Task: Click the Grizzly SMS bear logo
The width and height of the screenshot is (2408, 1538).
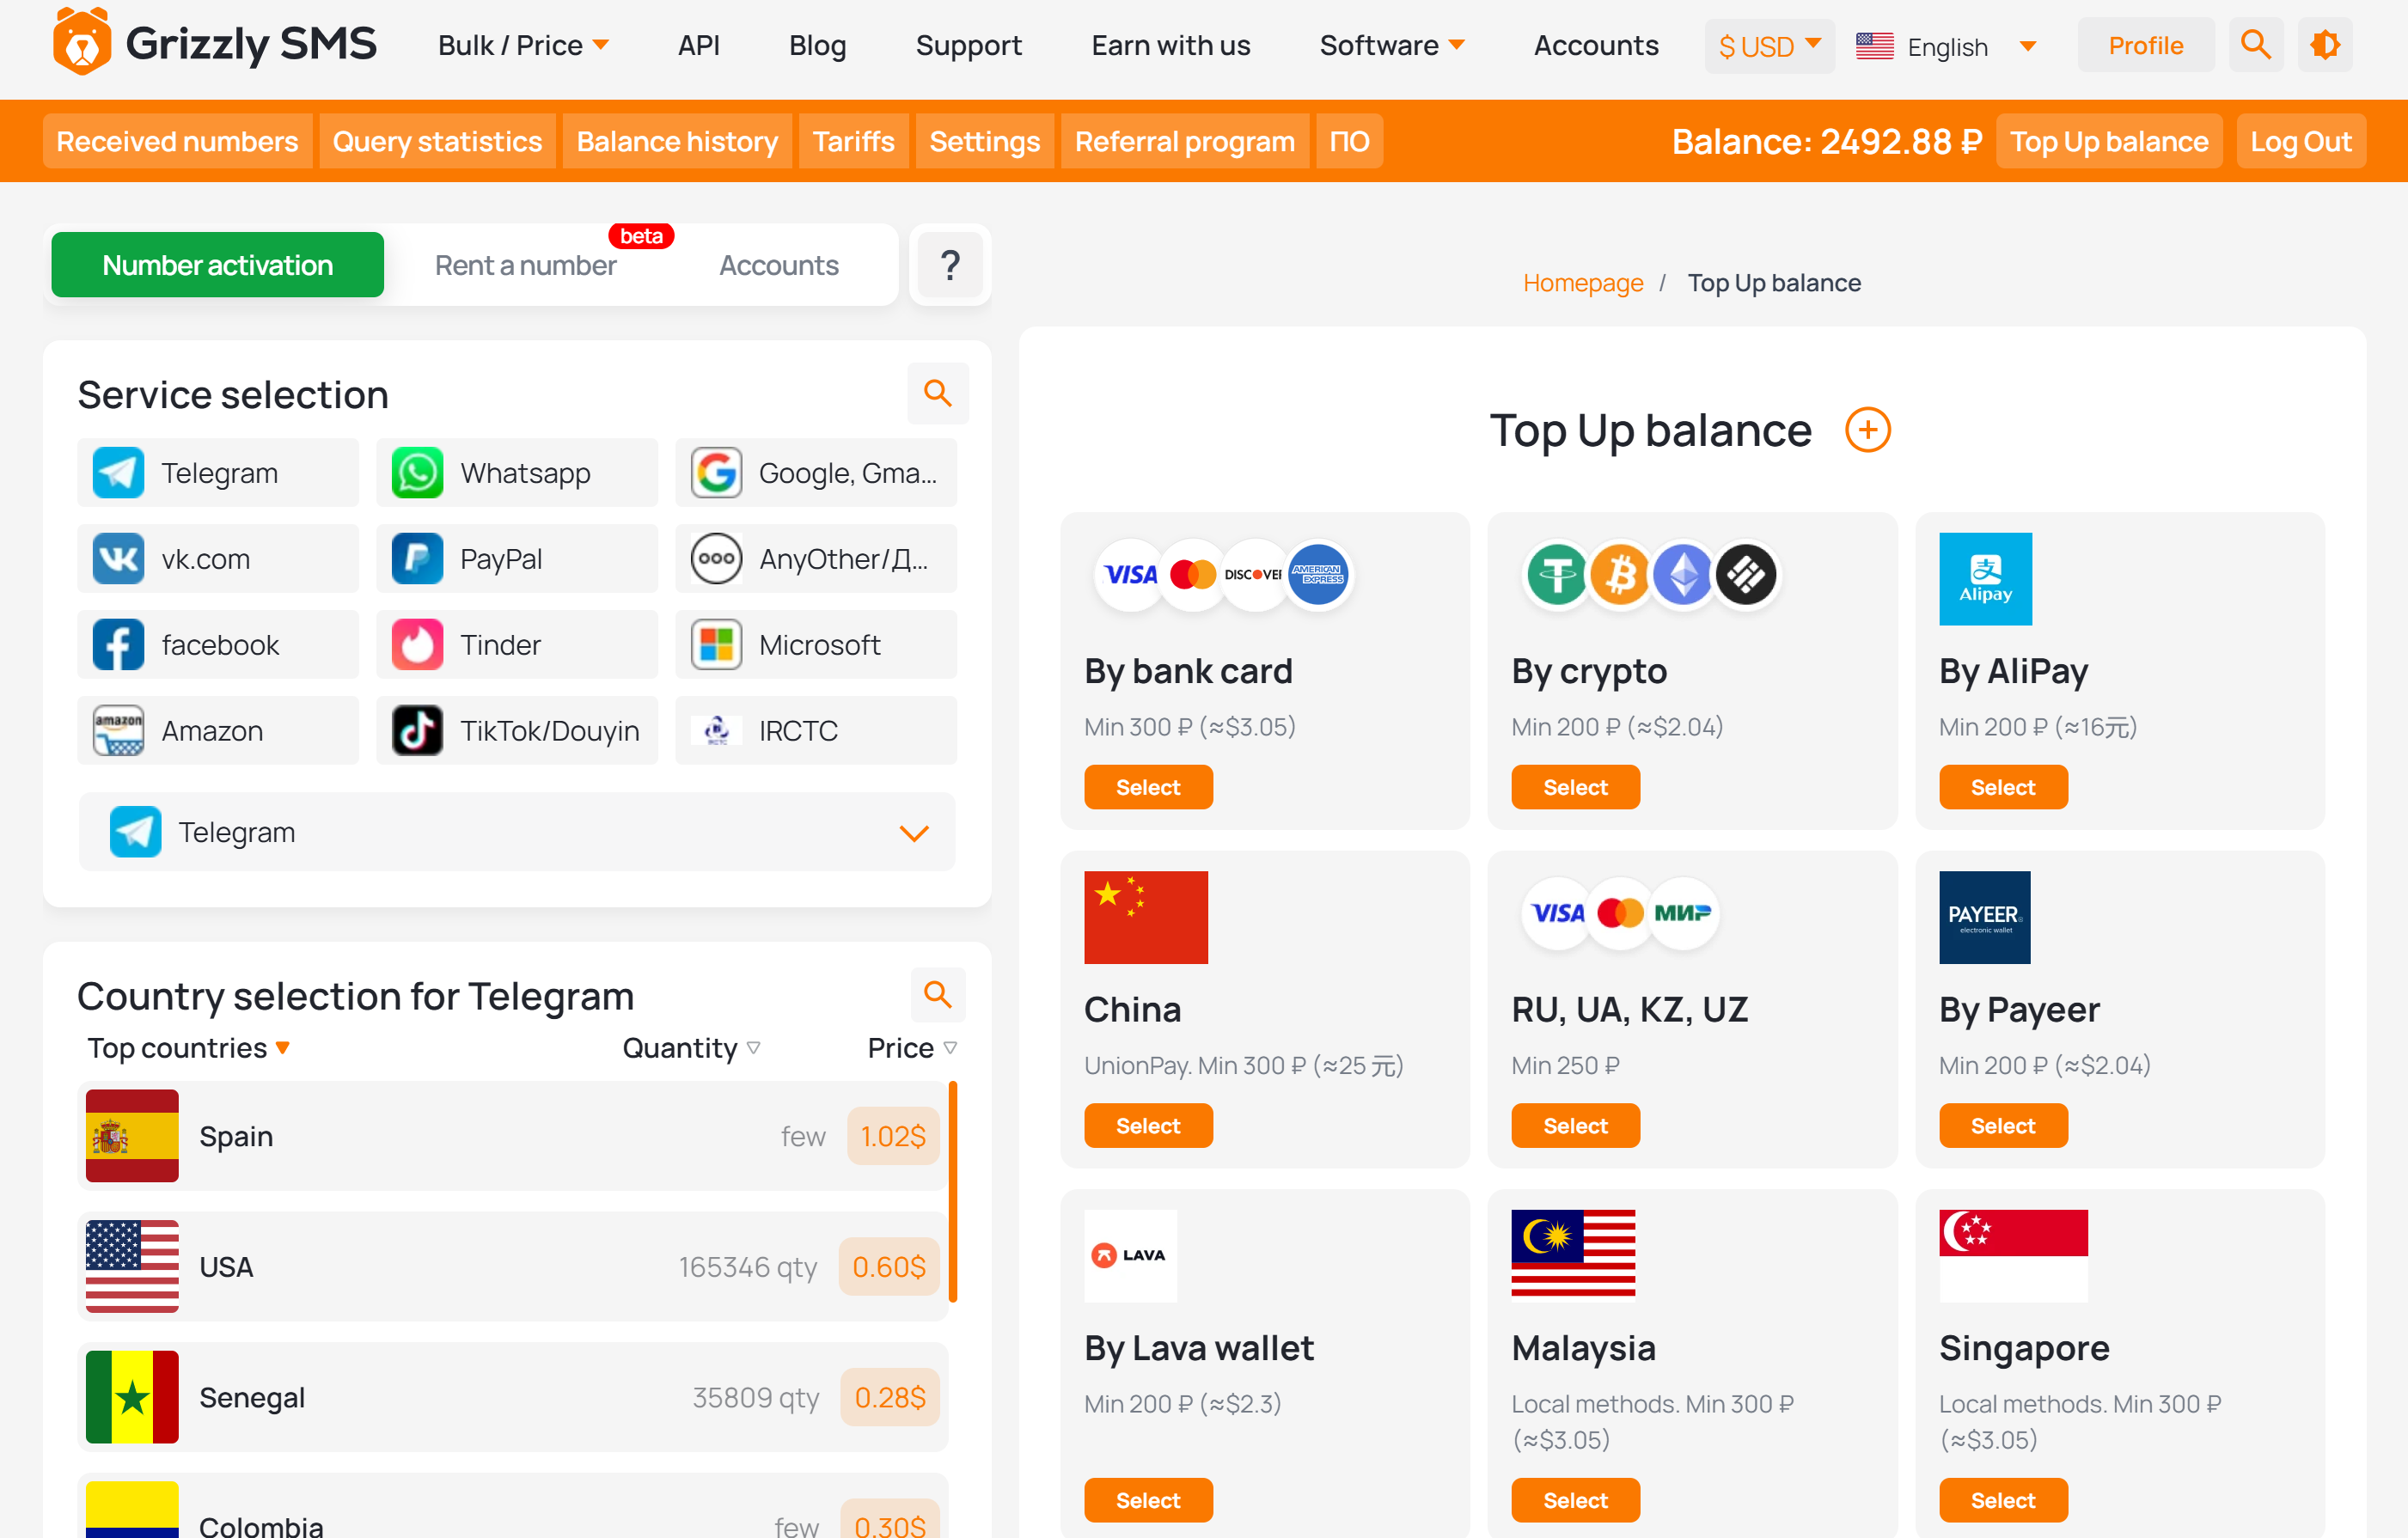Action: (82, 44)
